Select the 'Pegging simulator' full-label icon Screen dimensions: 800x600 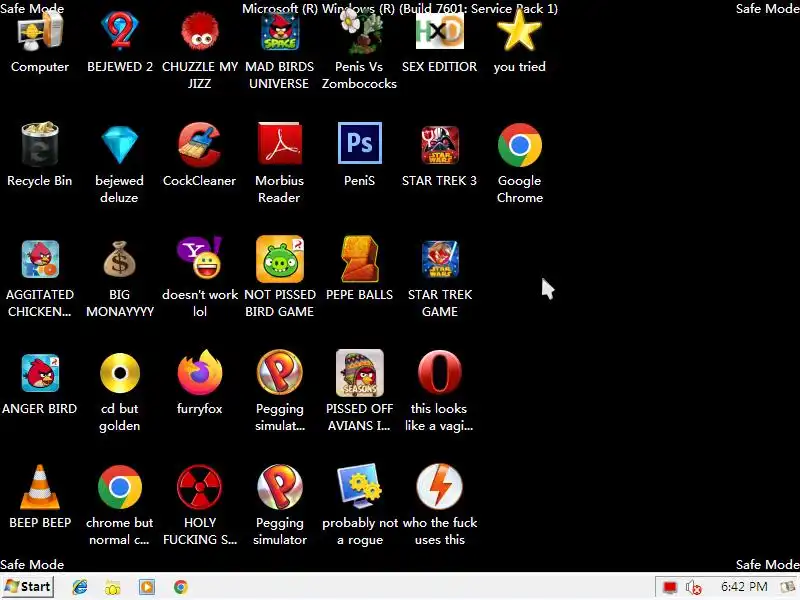(280, 487)
